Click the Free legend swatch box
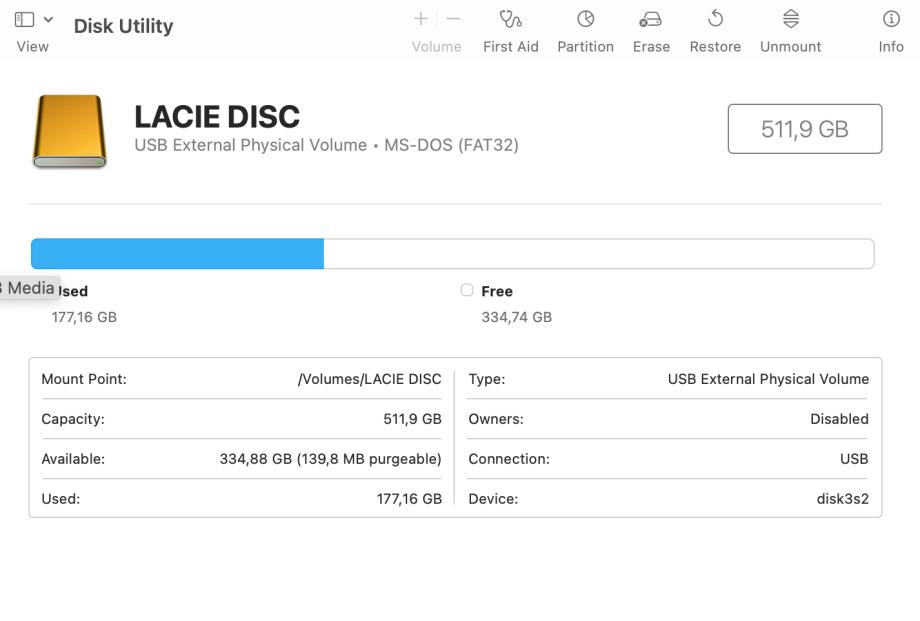The width and height of the screenshot is (920, 621). click(467, 290)
